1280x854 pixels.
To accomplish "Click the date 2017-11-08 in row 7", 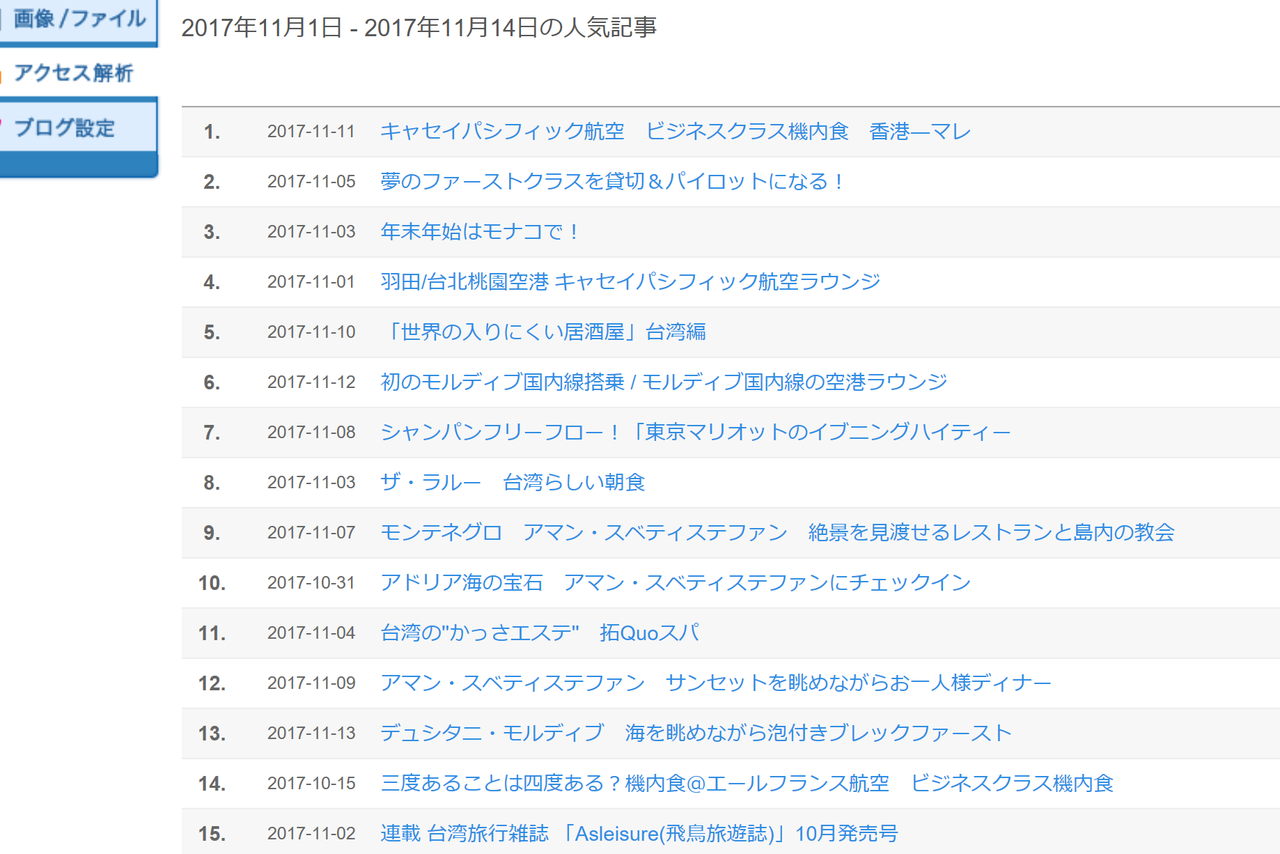I will coord(311,432).
